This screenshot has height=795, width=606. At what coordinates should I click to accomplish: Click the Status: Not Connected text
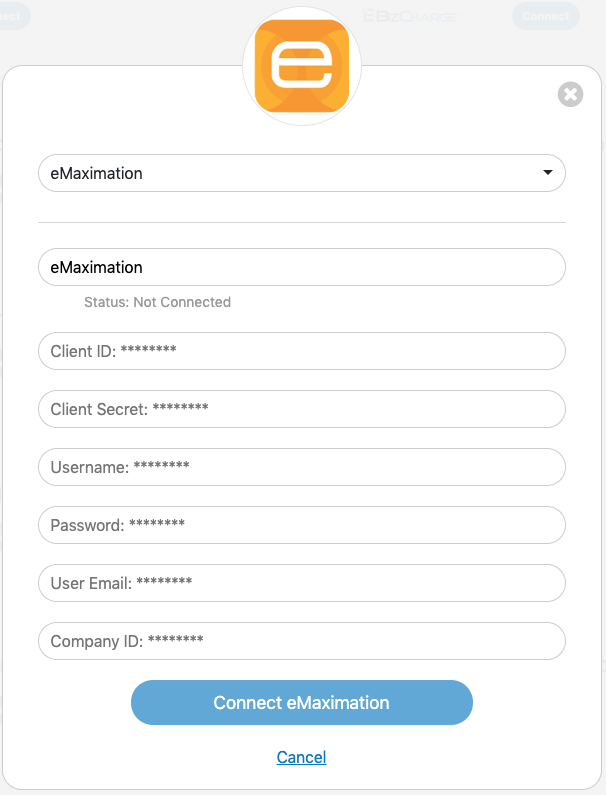point(157,302)
